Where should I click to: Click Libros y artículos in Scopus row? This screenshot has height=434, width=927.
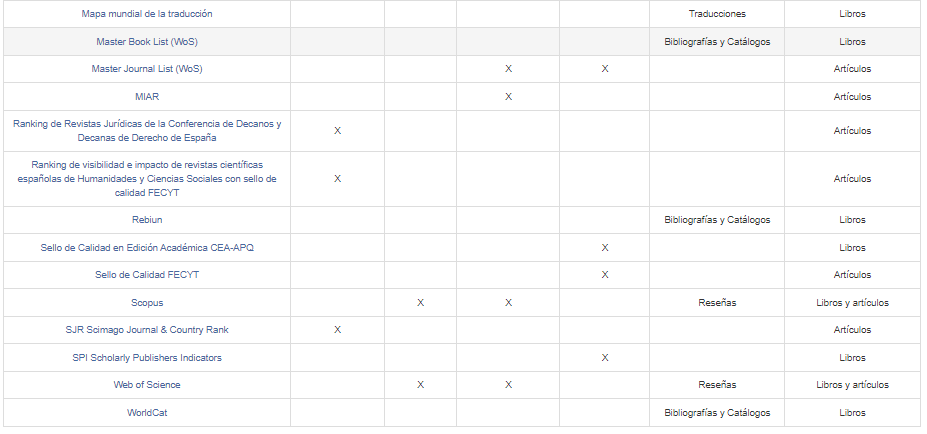pos(852,302)
